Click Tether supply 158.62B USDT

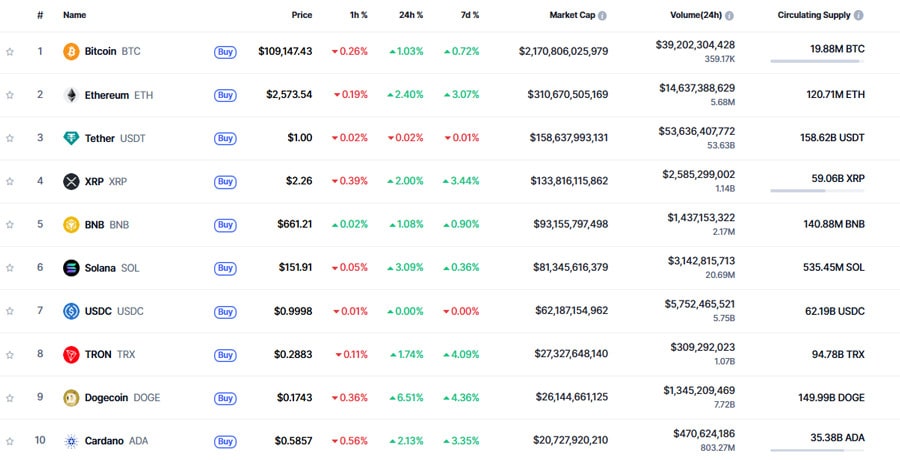pyautogui.click(x=832, y=138)
